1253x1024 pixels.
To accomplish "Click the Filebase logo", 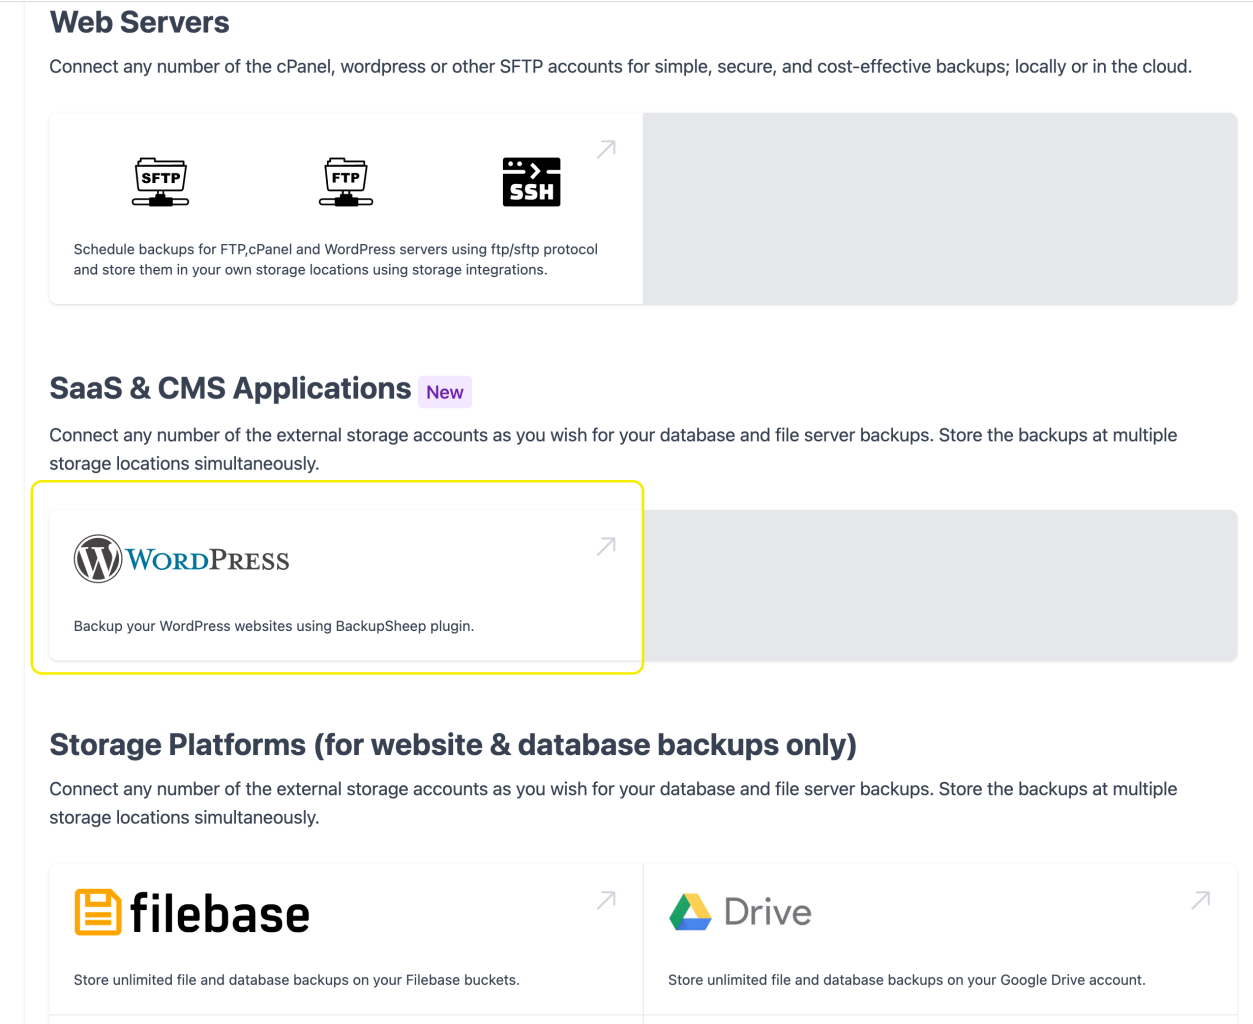I will click(x=192, y=913).
